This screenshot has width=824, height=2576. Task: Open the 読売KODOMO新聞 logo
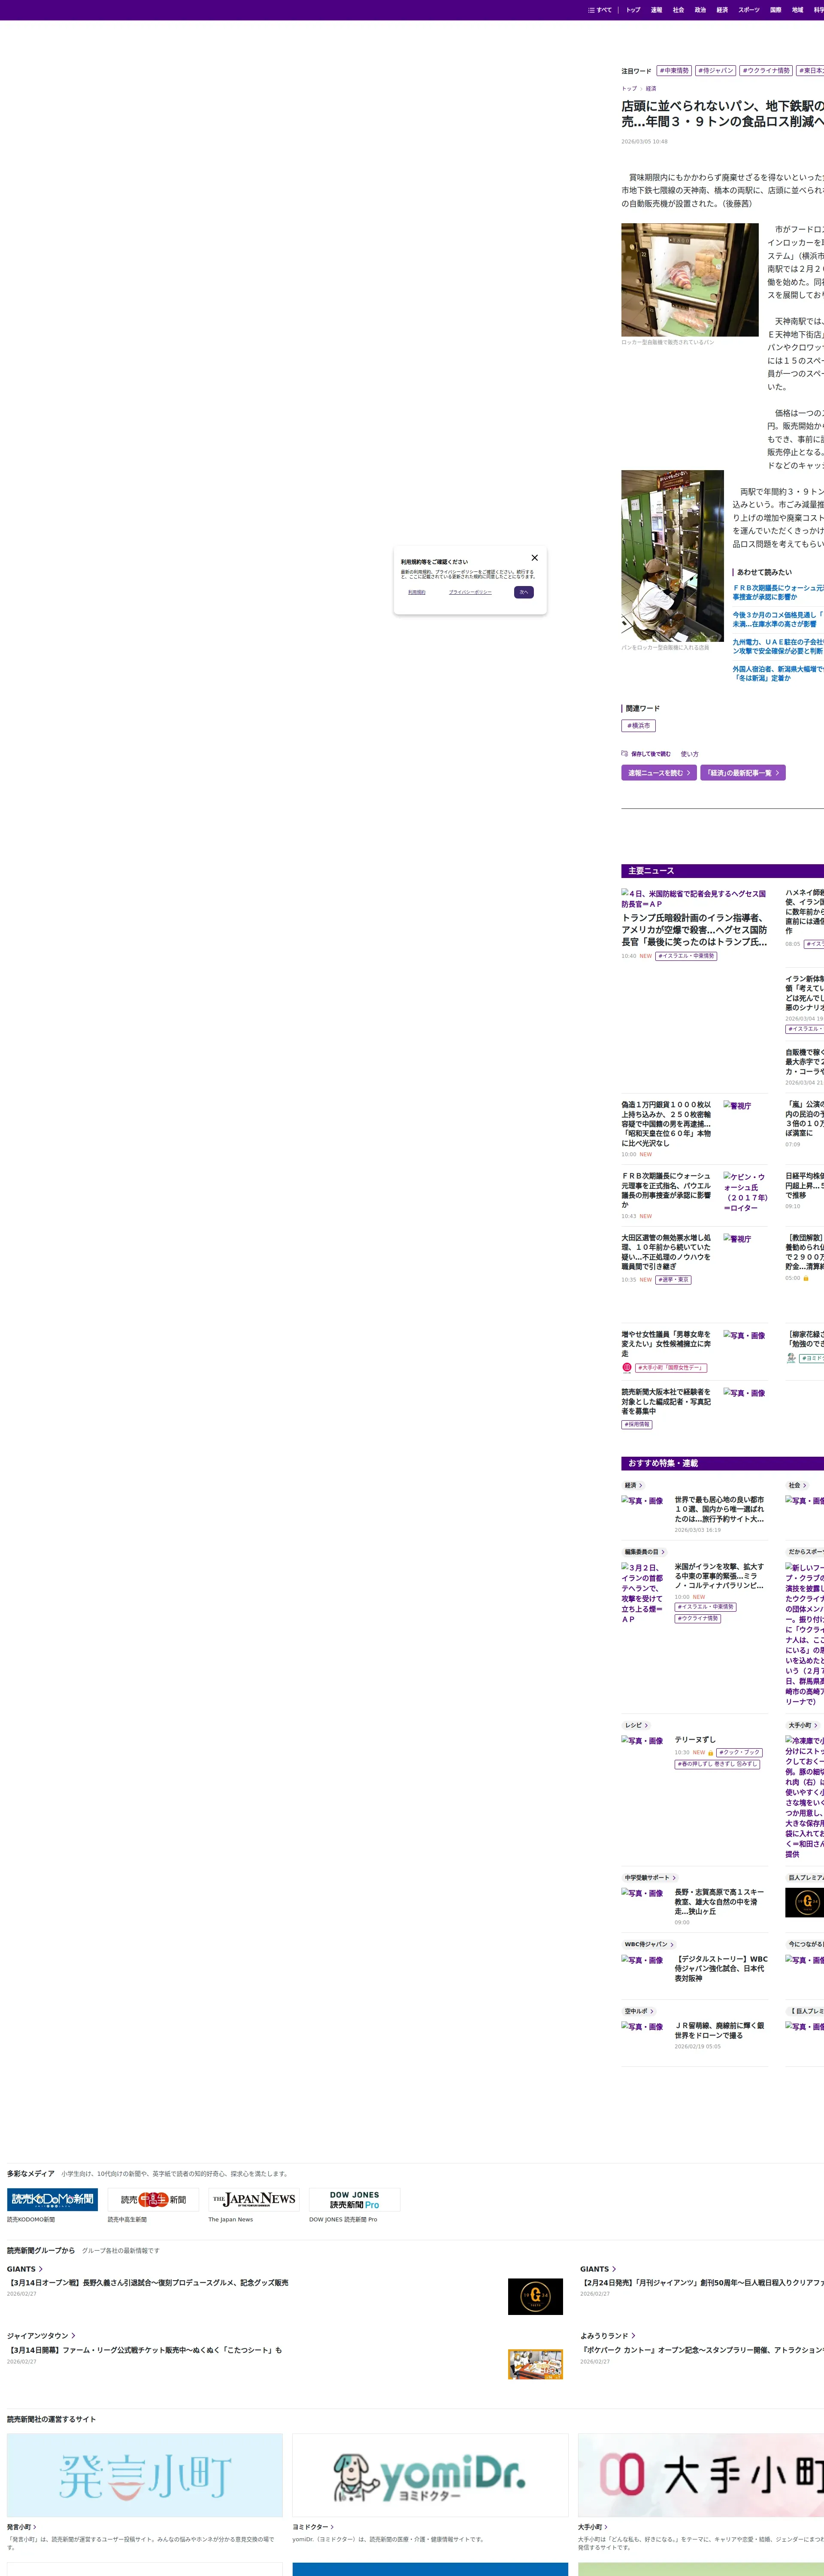(52, 2199)
